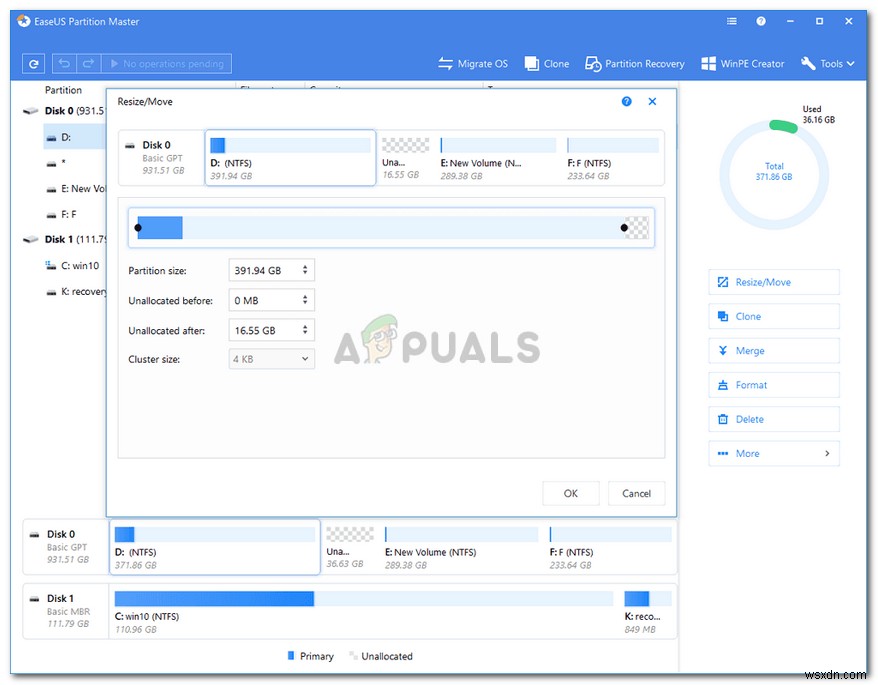
Task: Select C: win10 in left tree
Action: 74,265
